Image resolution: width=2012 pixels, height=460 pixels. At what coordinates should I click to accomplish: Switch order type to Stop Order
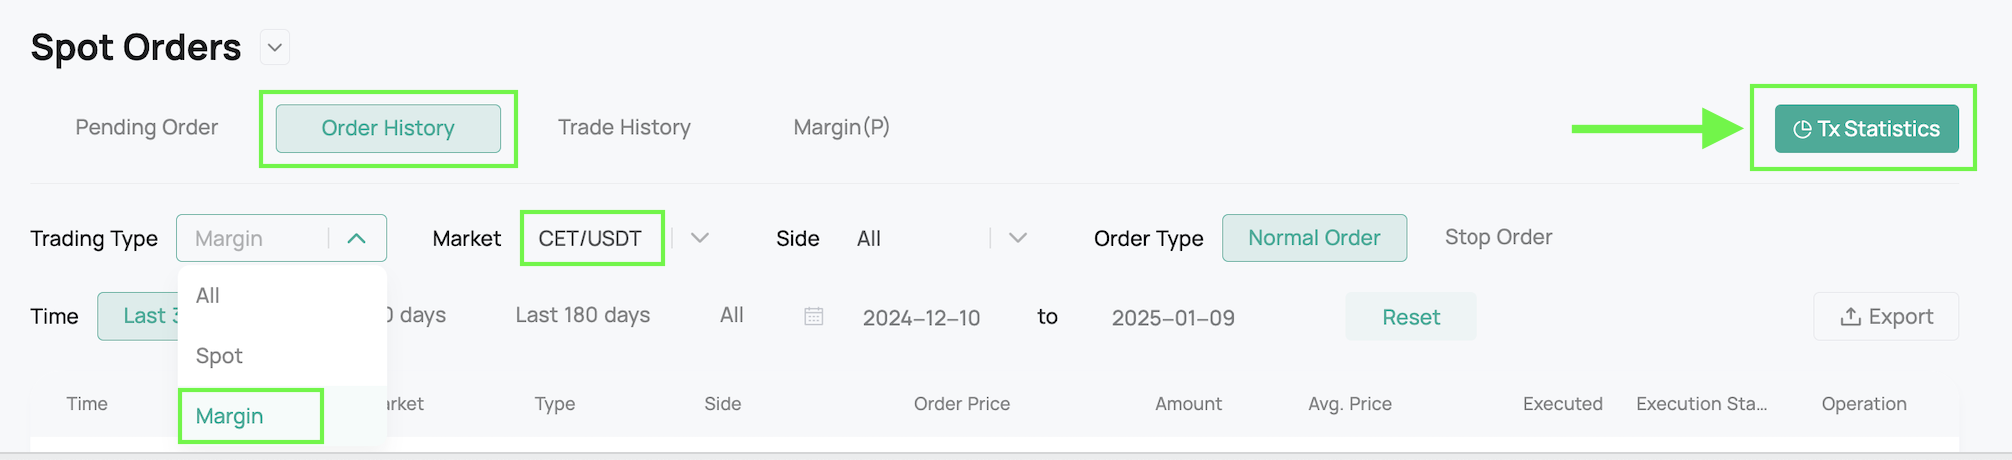(1498, 238)
